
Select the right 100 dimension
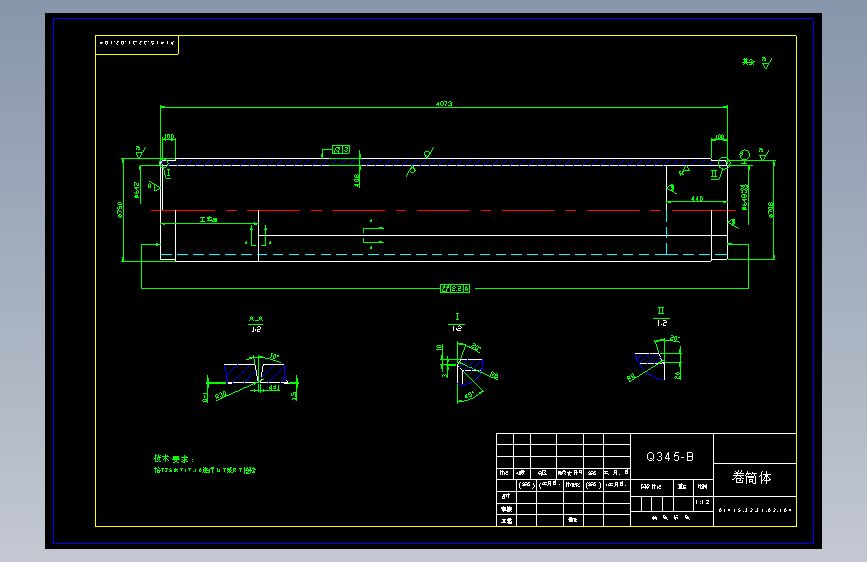point(719,137)
